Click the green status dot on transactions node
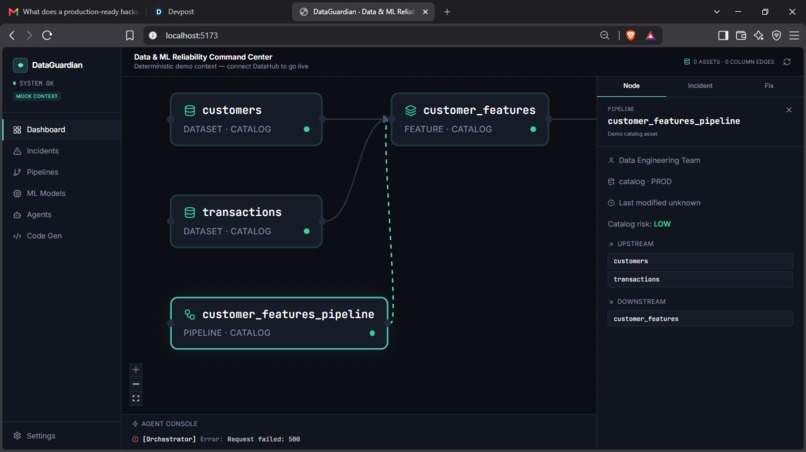 click(x=307, y=231)
